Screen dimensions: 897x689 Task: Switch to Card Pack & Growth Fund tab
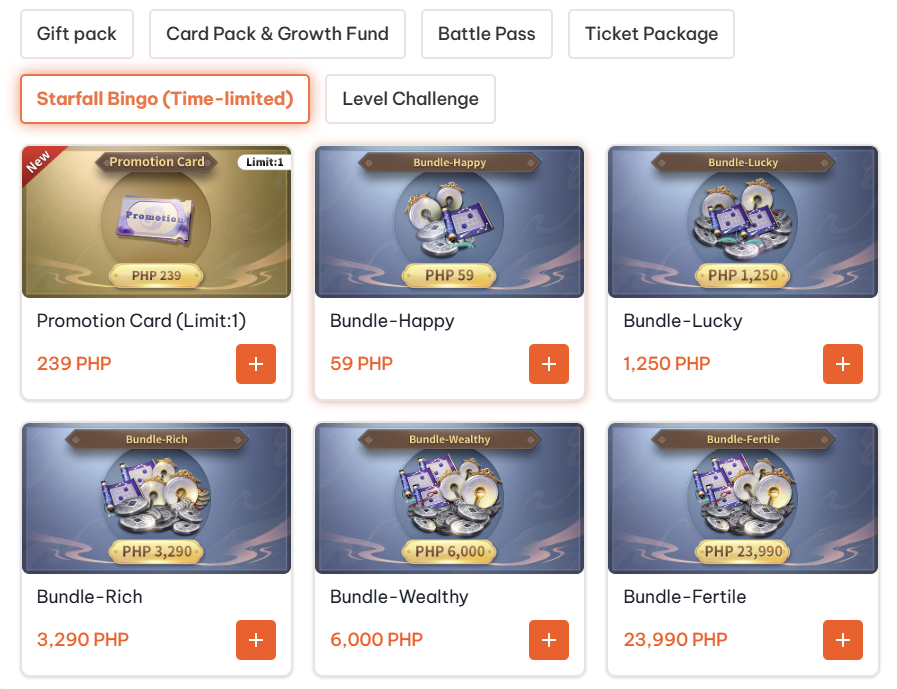pyautogui.click(x=277, y=34)
